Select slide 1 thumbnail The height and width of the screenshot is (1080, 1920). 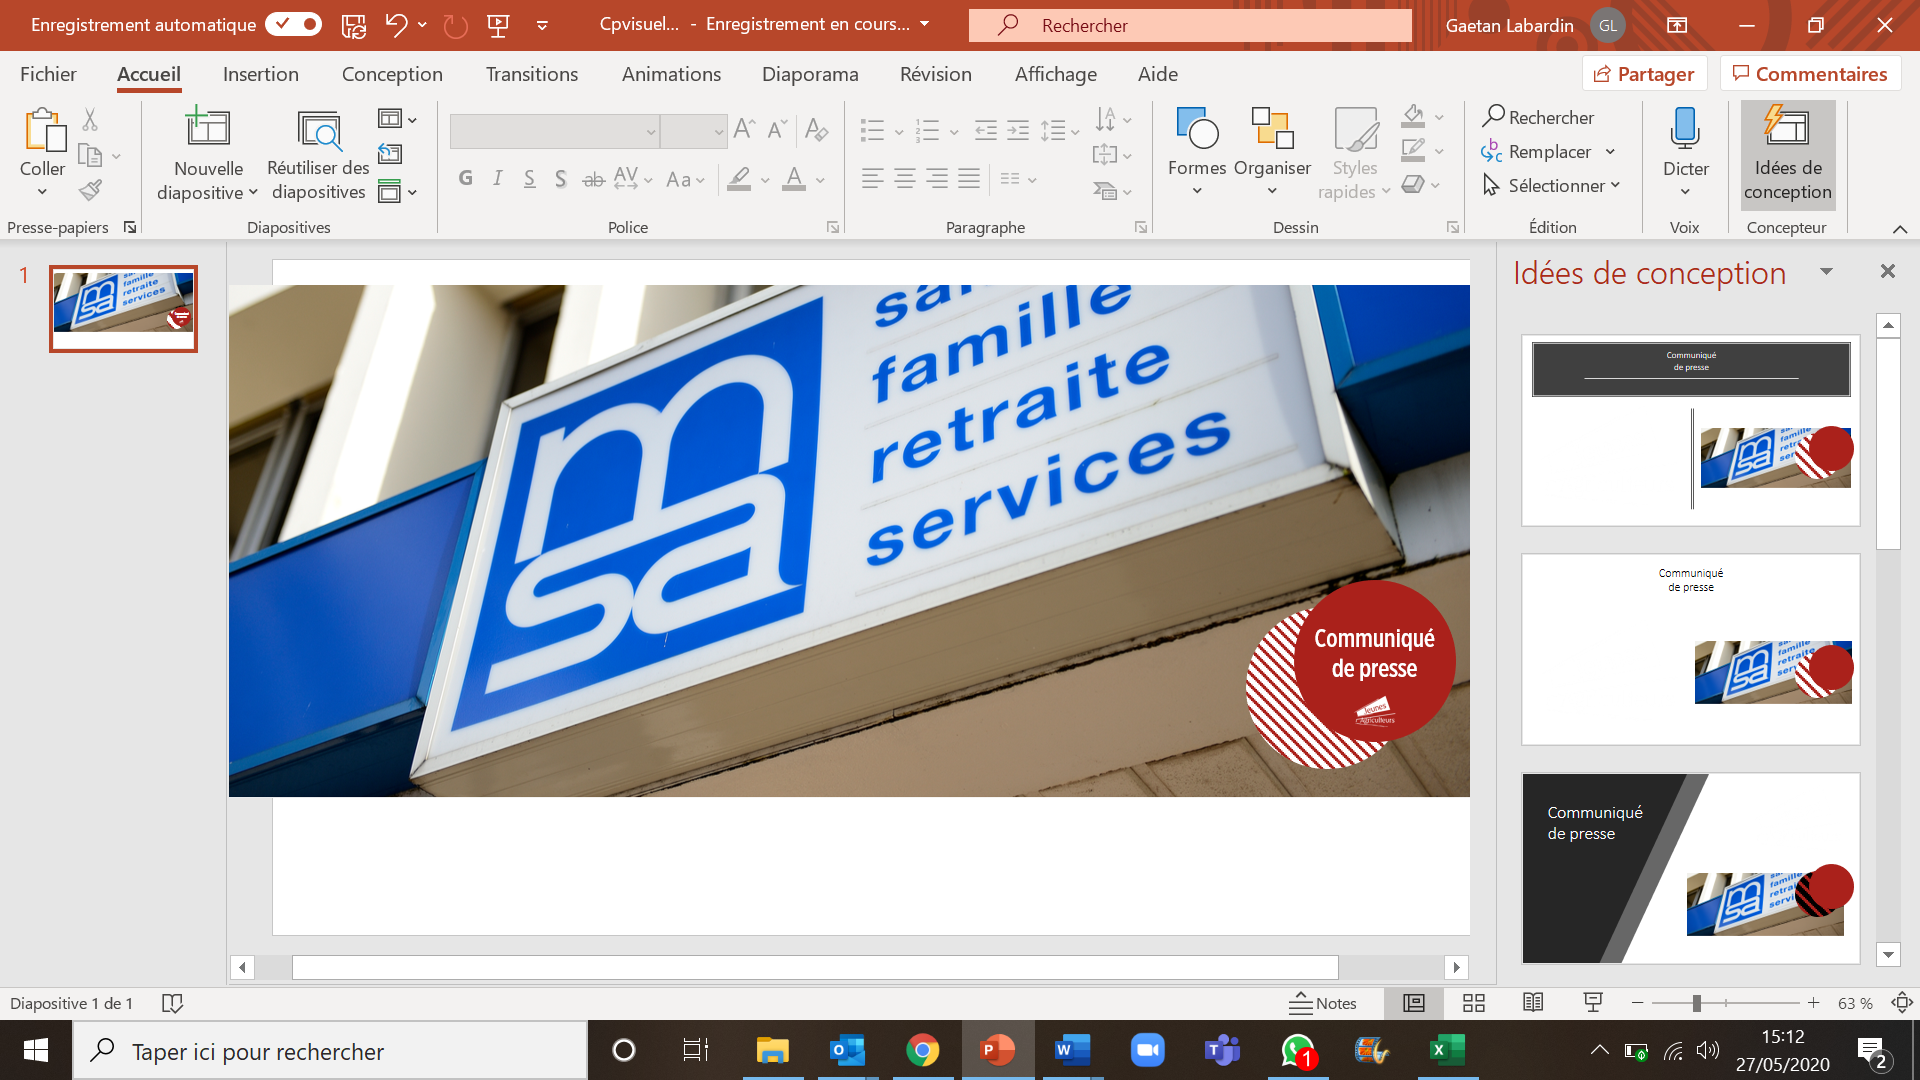[x=123, y=308]
